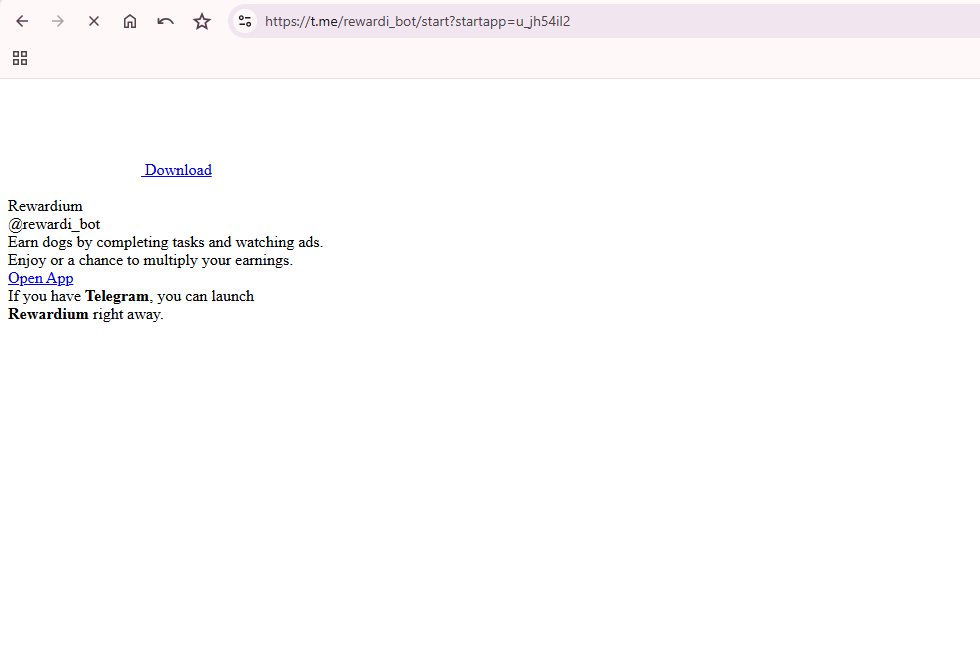
Task: Click the undo curved arrow icon
Action: click(166, 21)
